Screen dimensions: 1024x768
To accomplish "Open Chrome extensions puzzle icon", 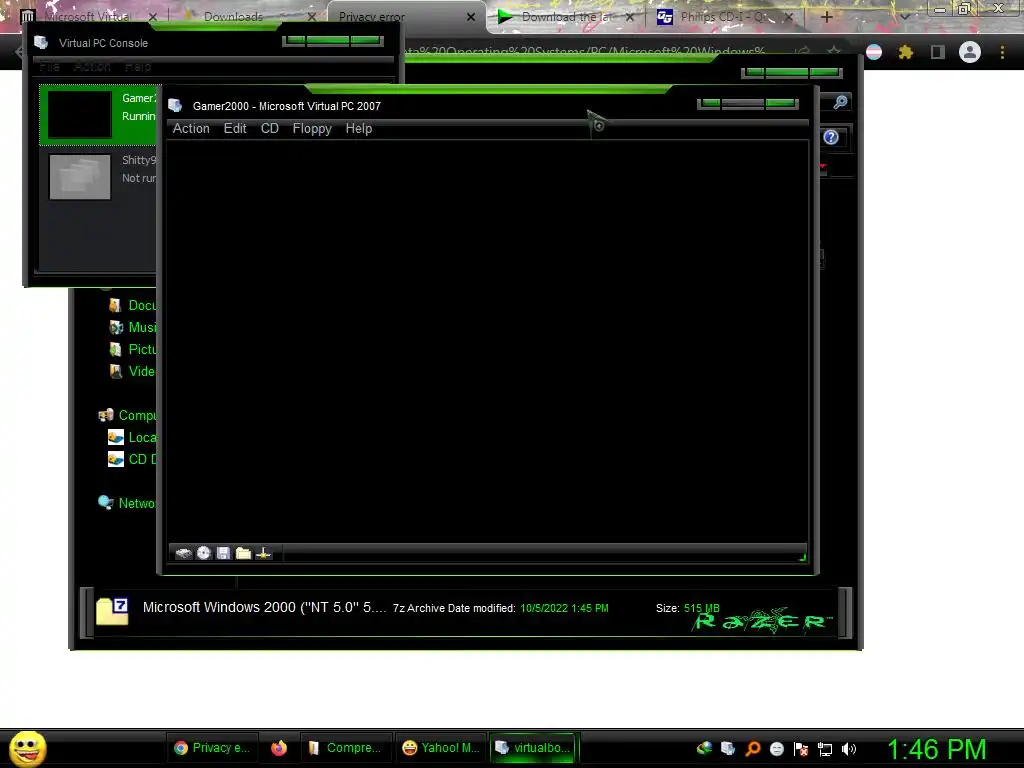I will click(x=905, y=52).
